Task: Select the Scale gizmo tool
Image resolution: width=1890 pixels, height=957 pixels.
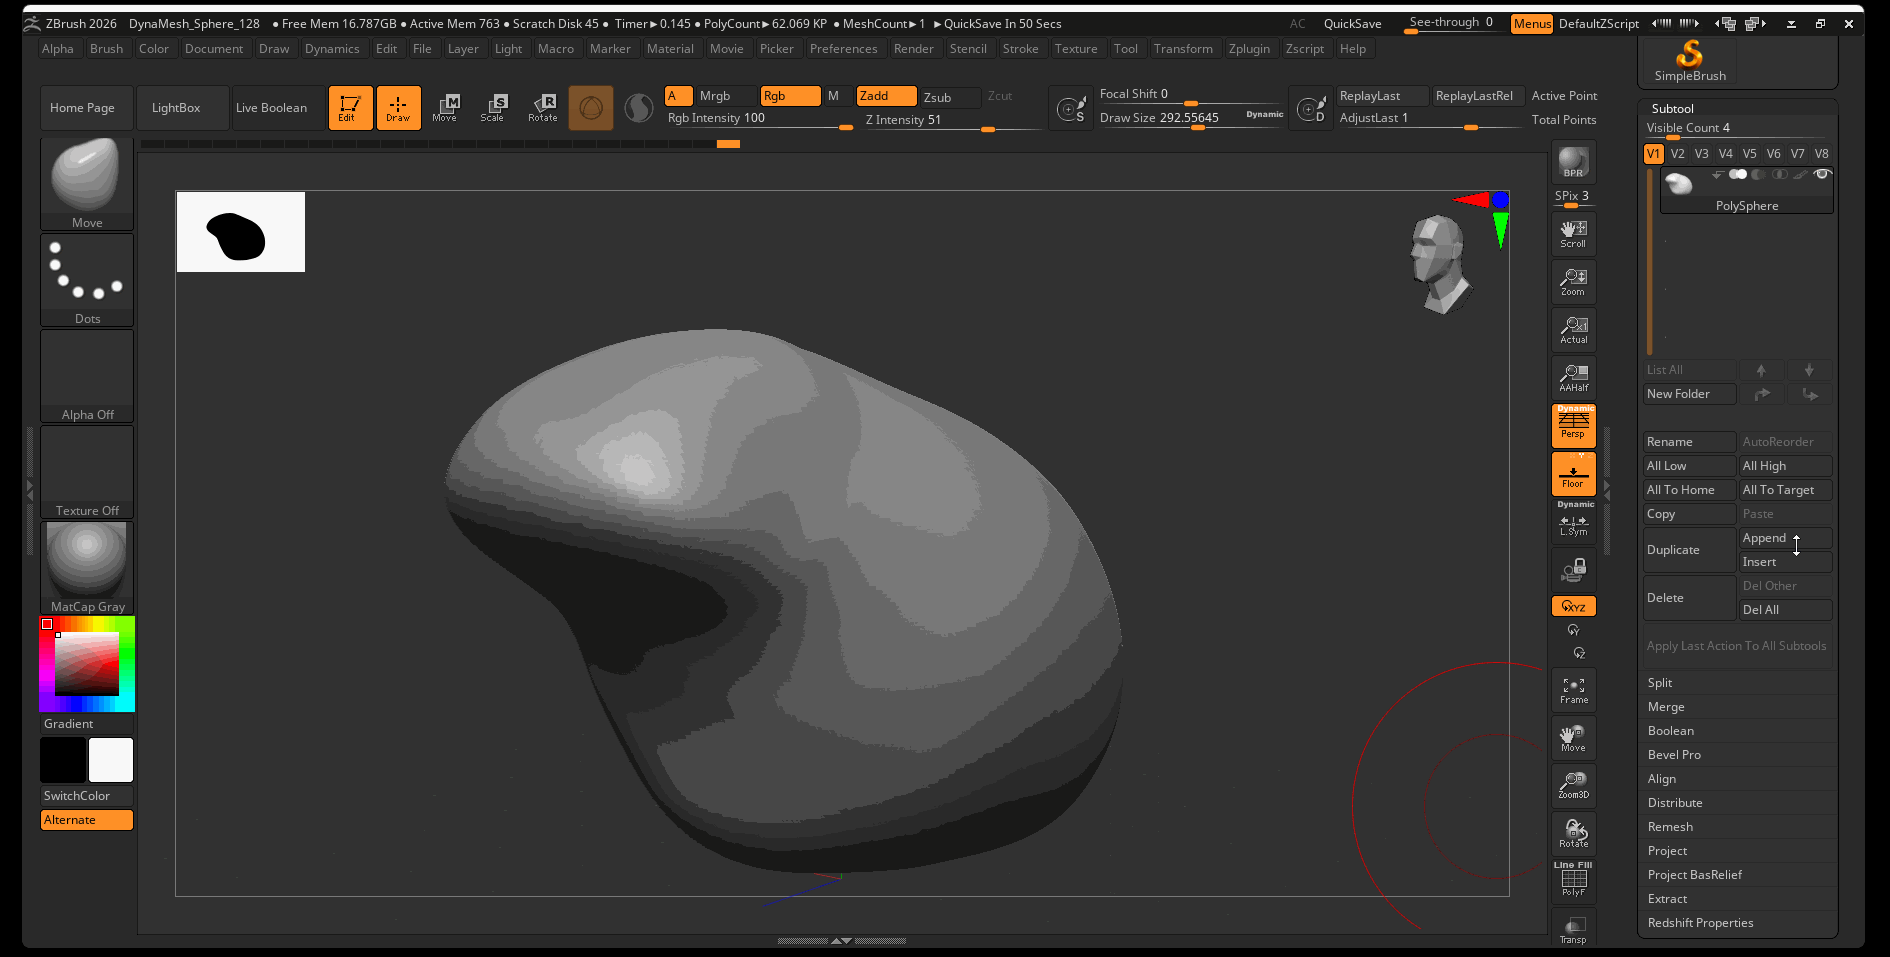Action: [x=492, y=107]
